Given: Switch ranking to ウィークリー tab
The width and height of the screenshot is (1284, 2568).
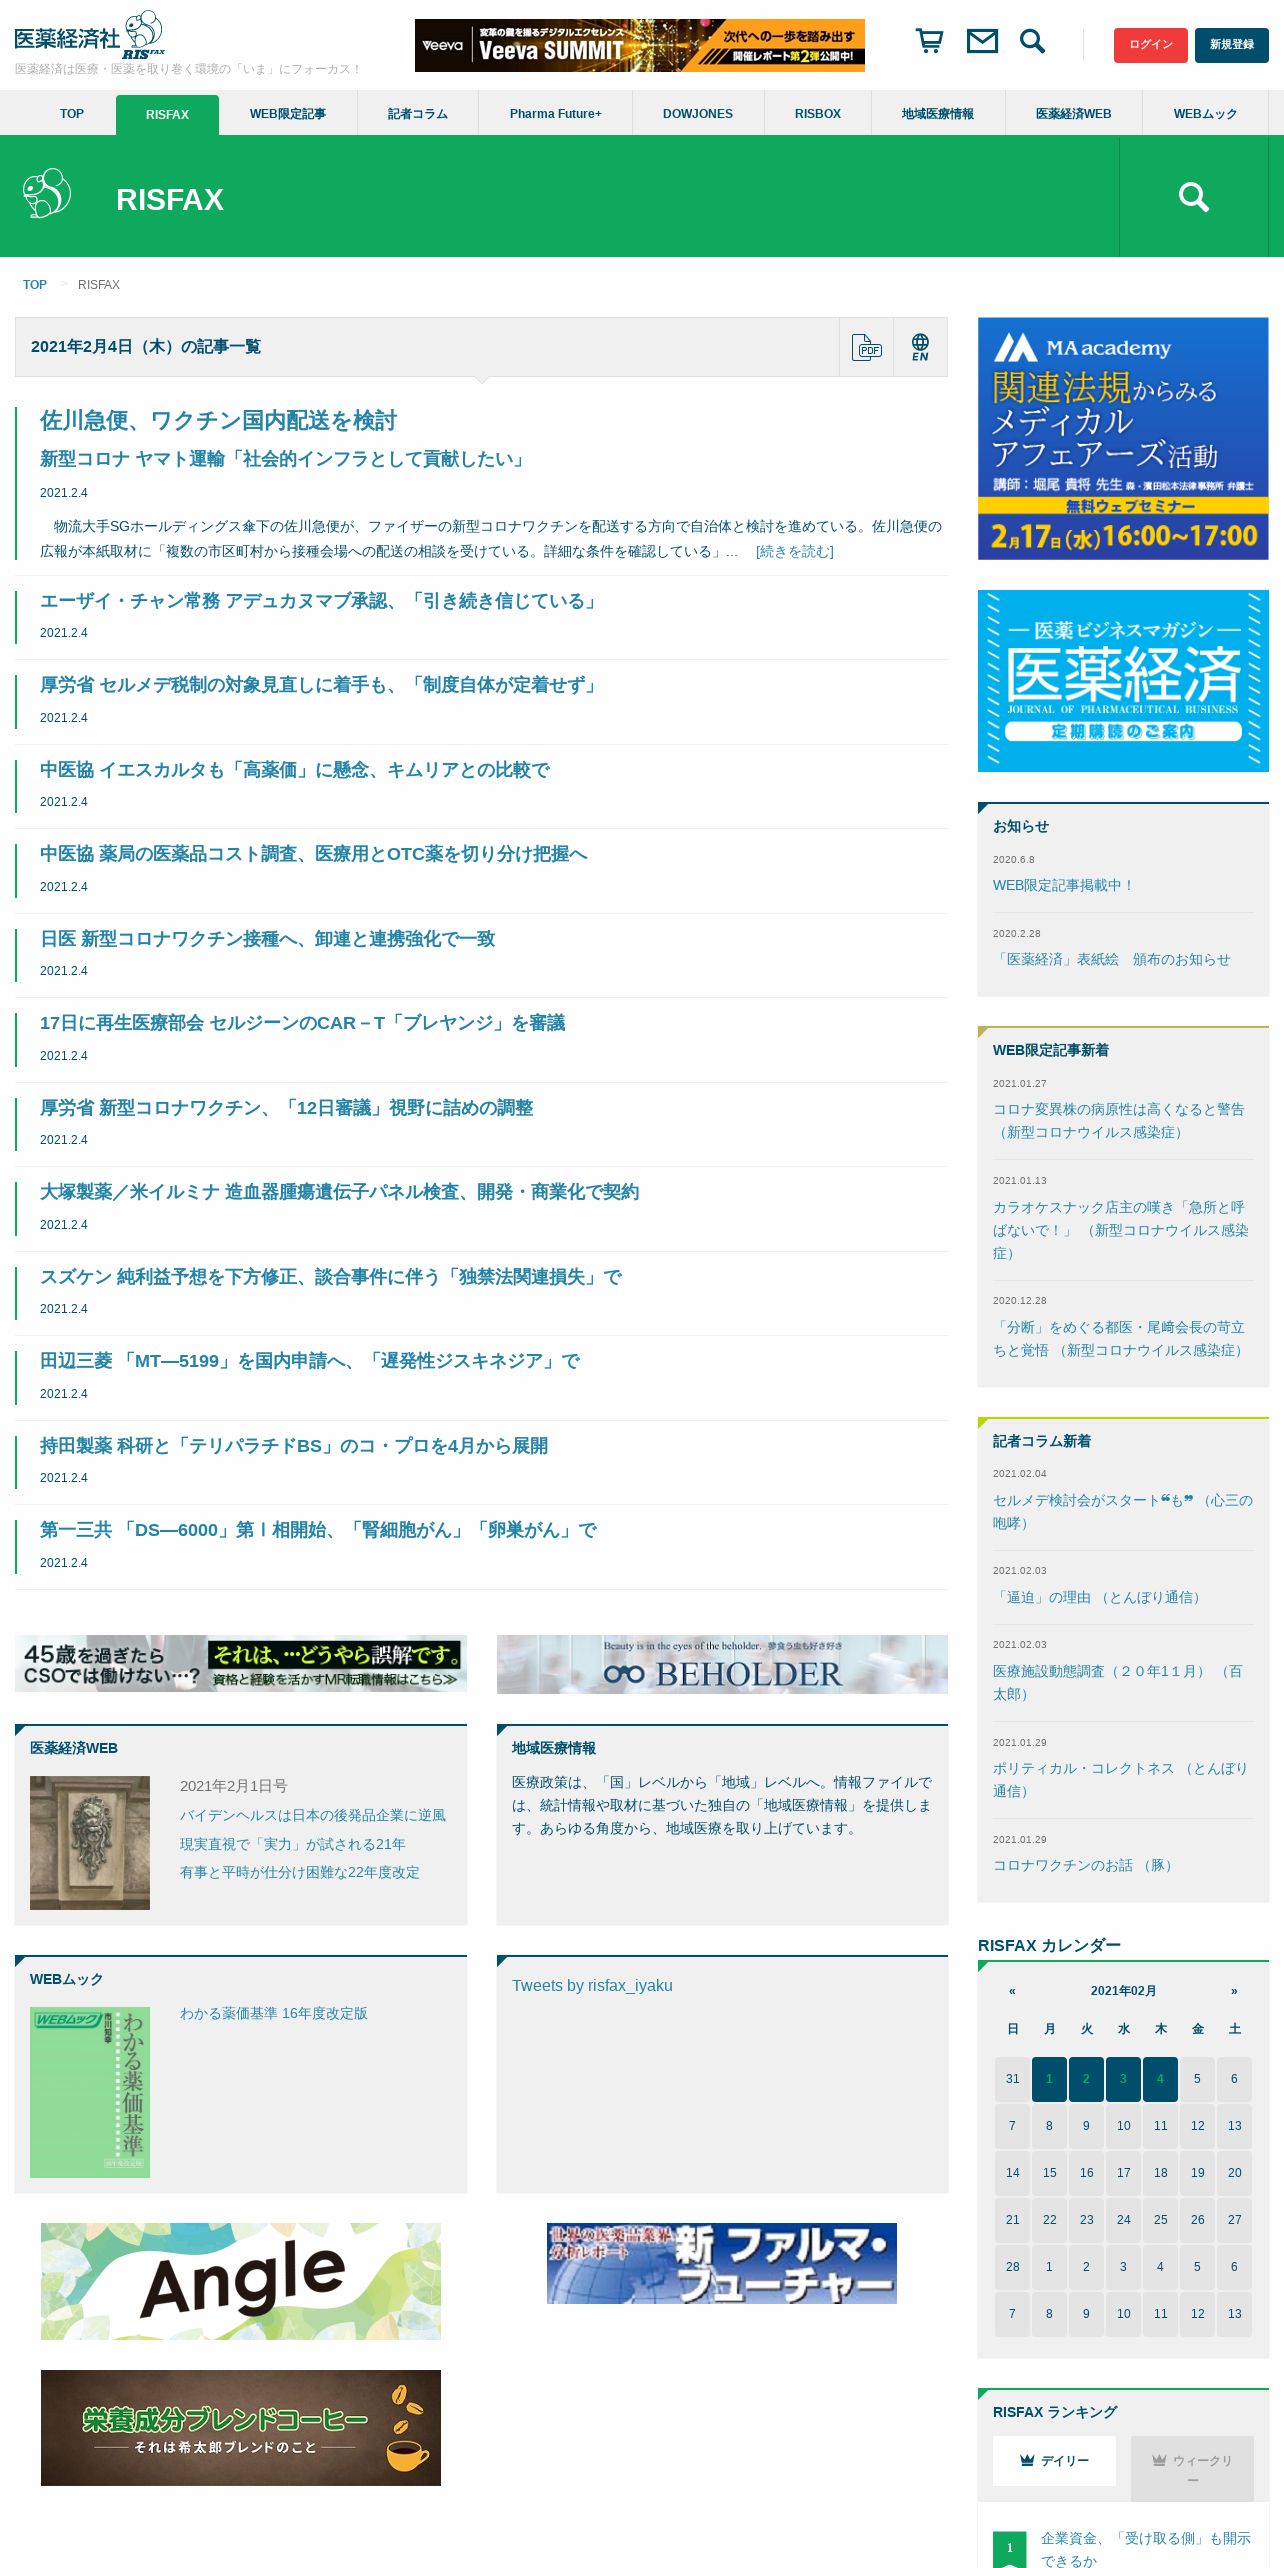Looking at the screenshot, I should pyautogui.click(x=1192, y=2468).
